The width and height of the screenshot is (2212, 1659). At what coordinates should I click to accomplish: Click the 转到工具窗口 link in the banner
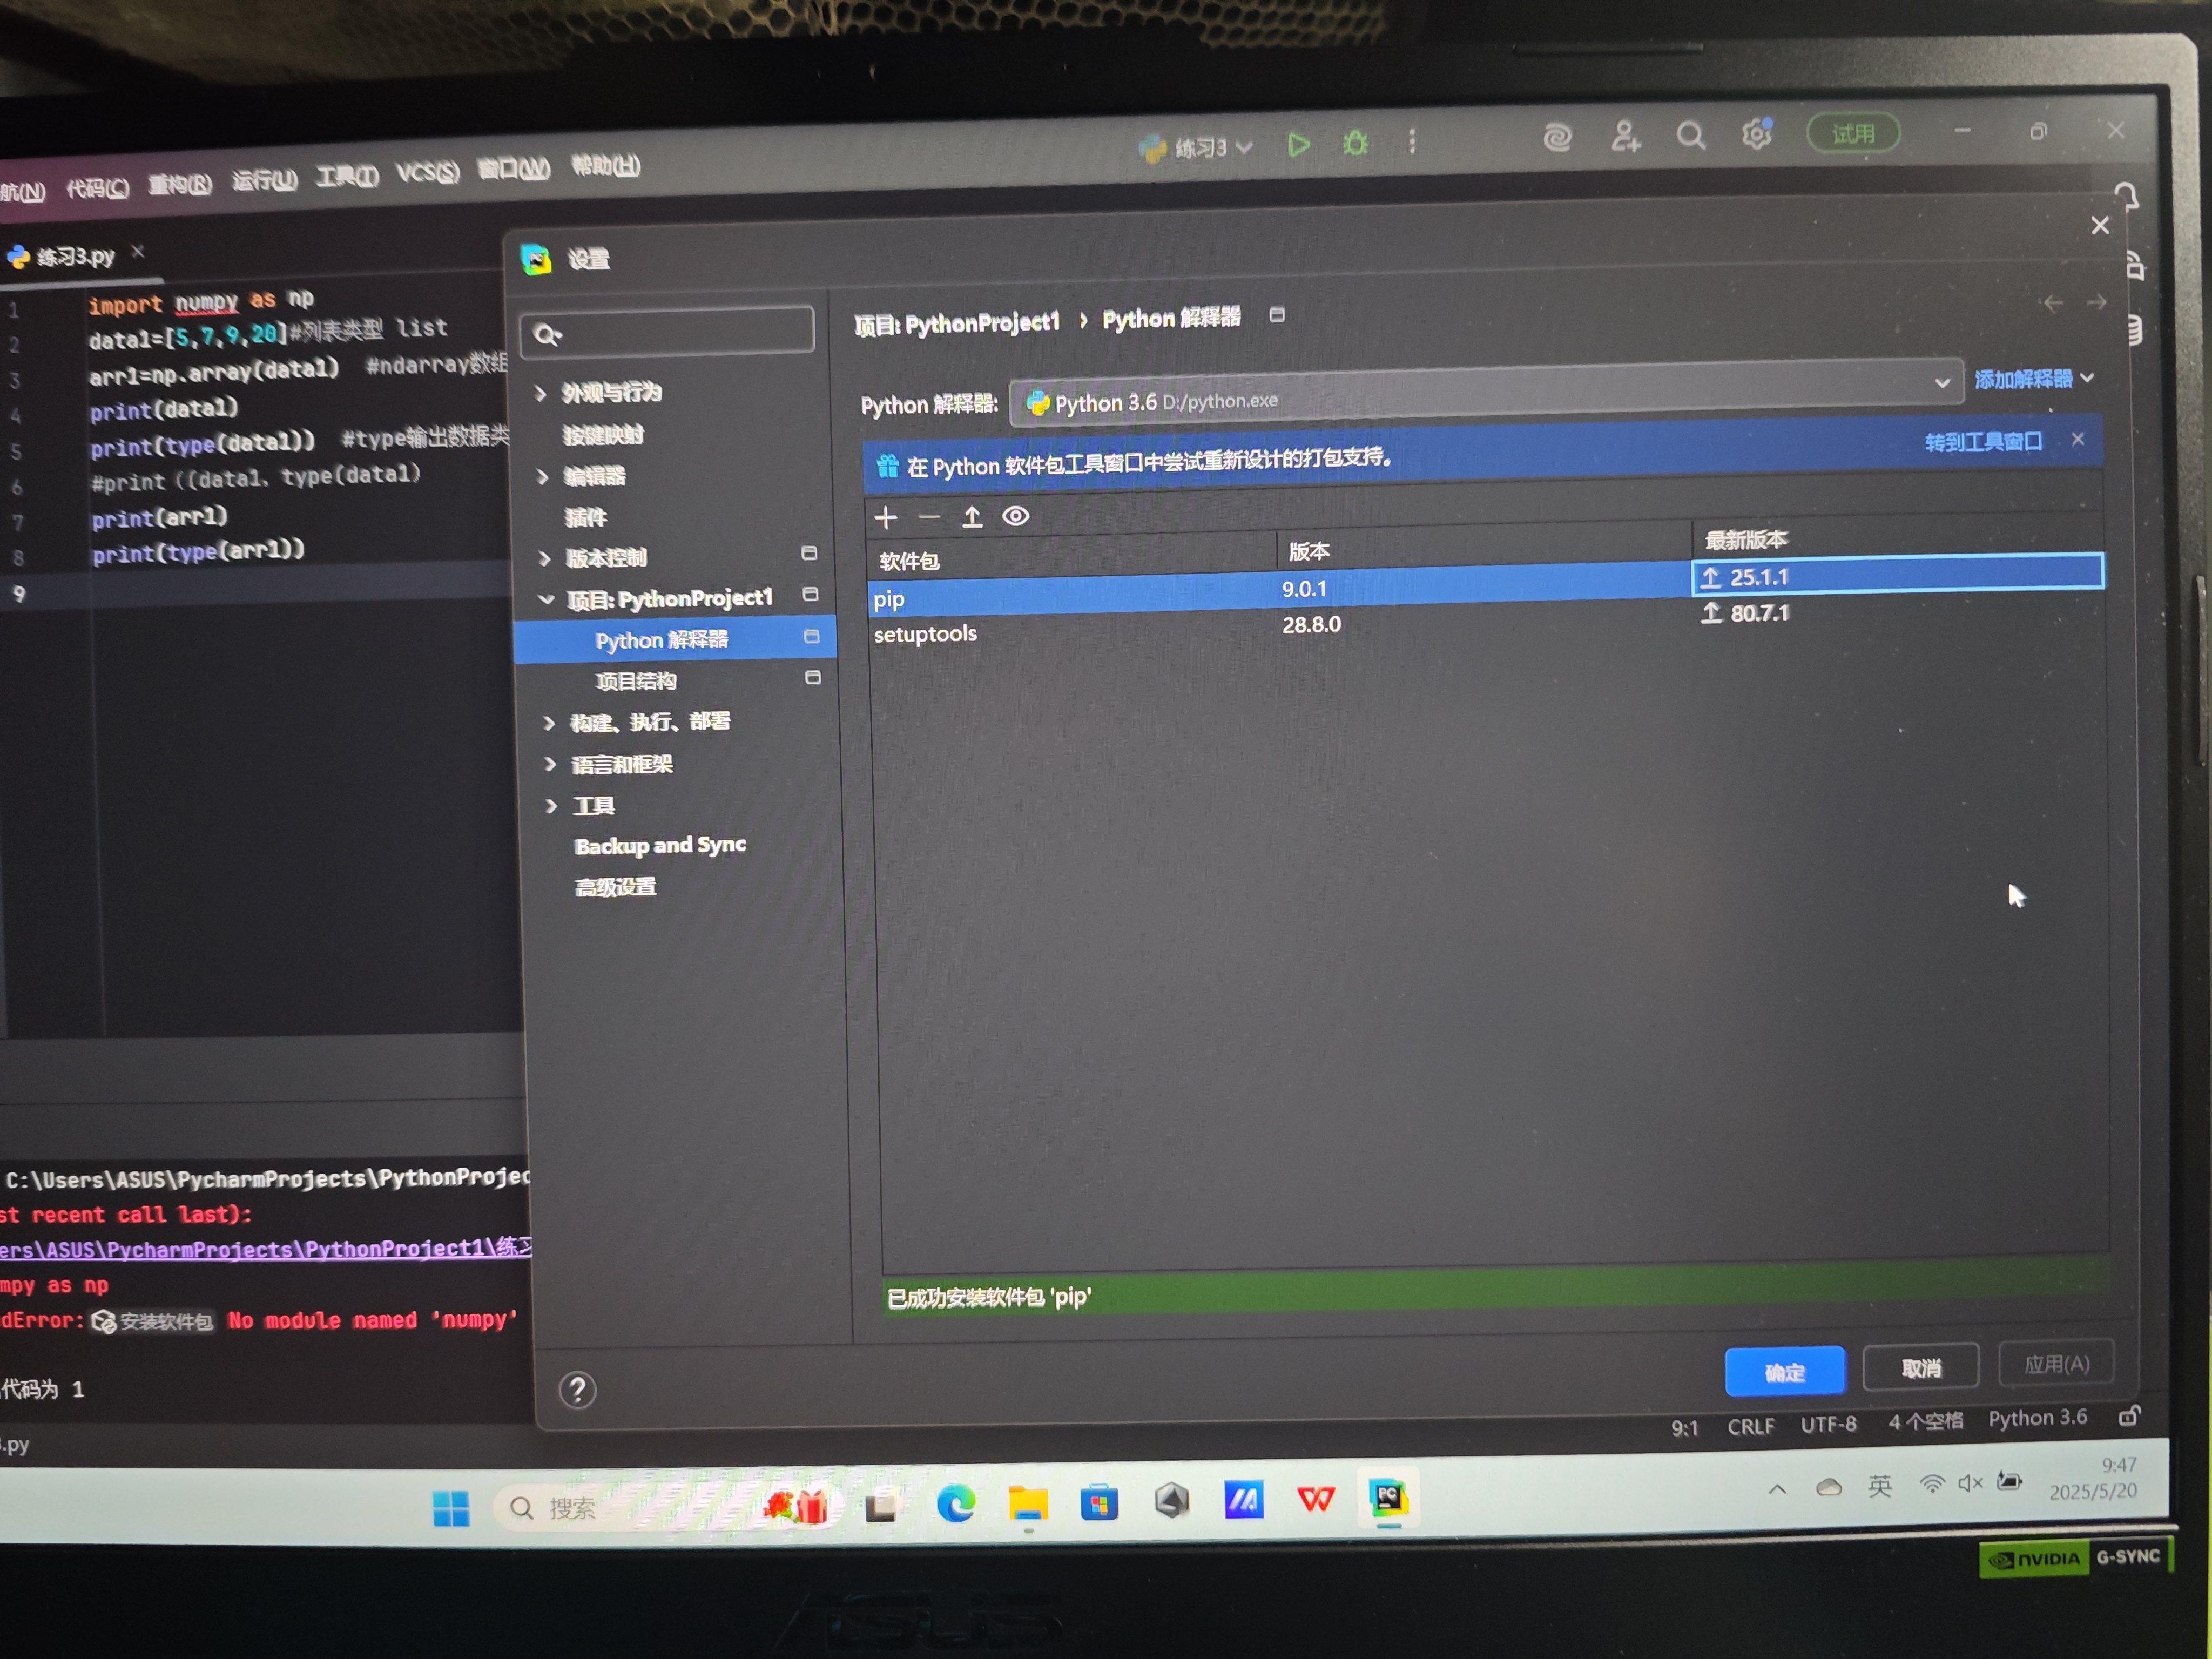(1983, 442)
